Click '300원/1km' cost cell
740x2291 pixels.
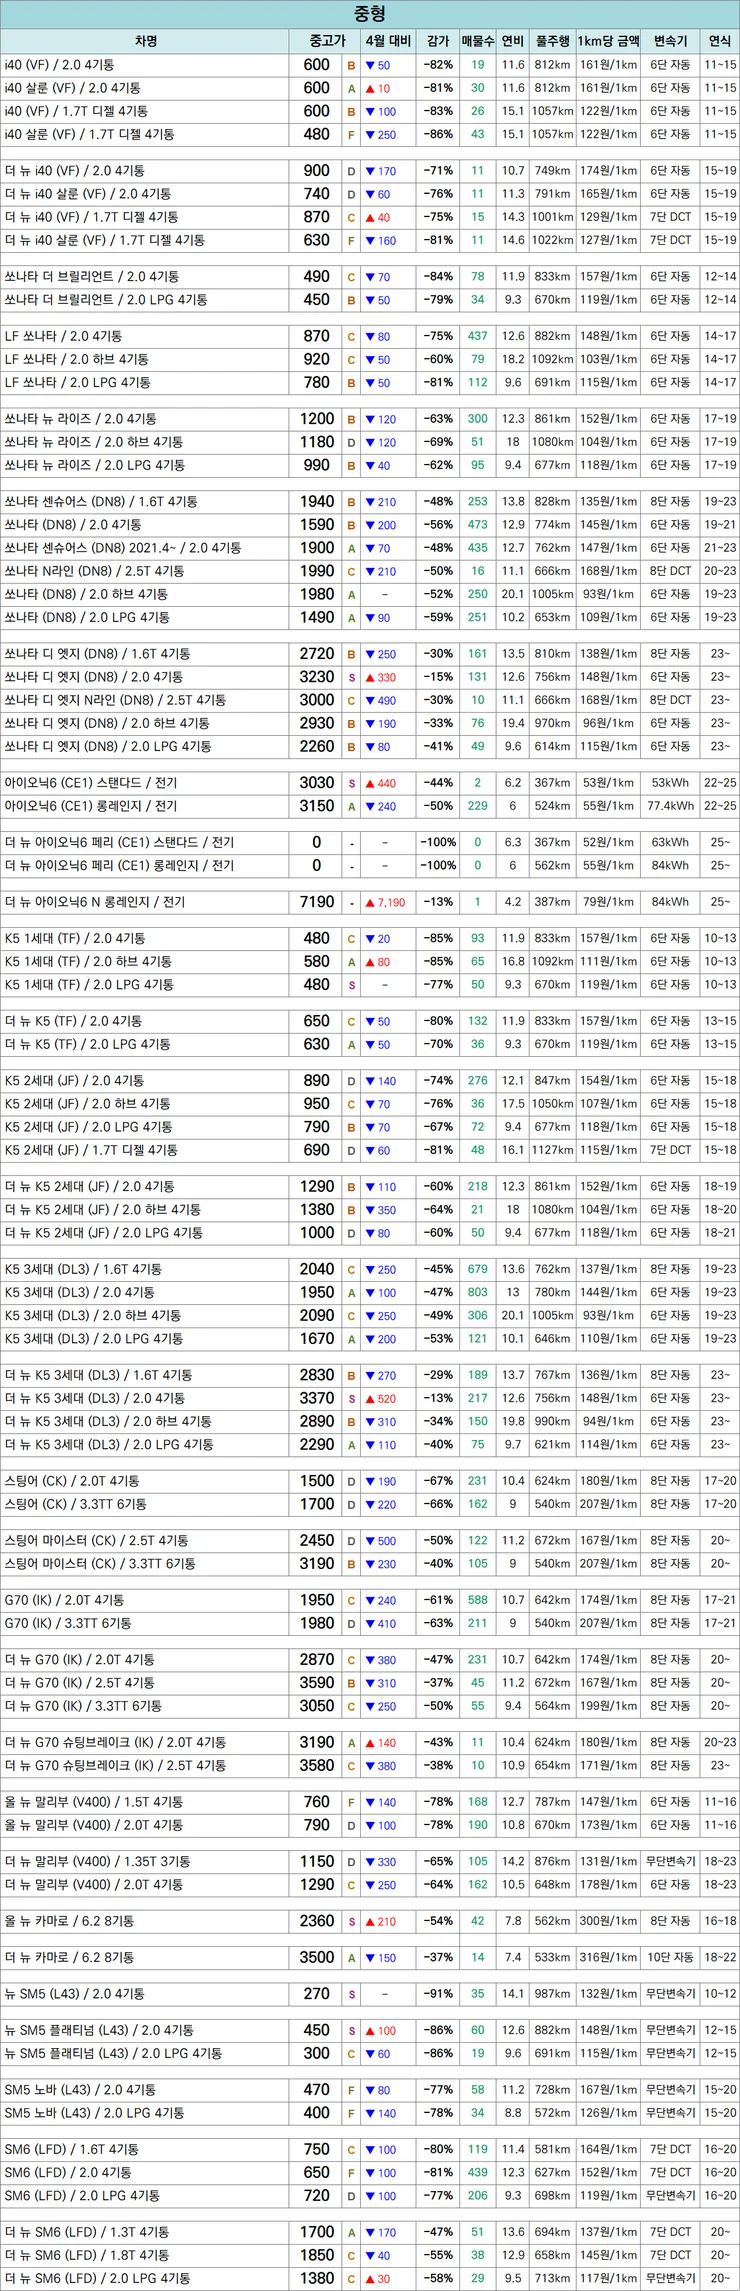(x=608, y=1922)
